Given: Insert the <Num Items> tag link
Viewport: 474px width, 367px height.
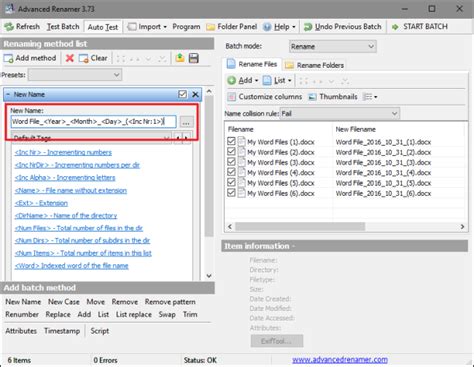Looking at the screenshot, I should click(x=83, y=253).
